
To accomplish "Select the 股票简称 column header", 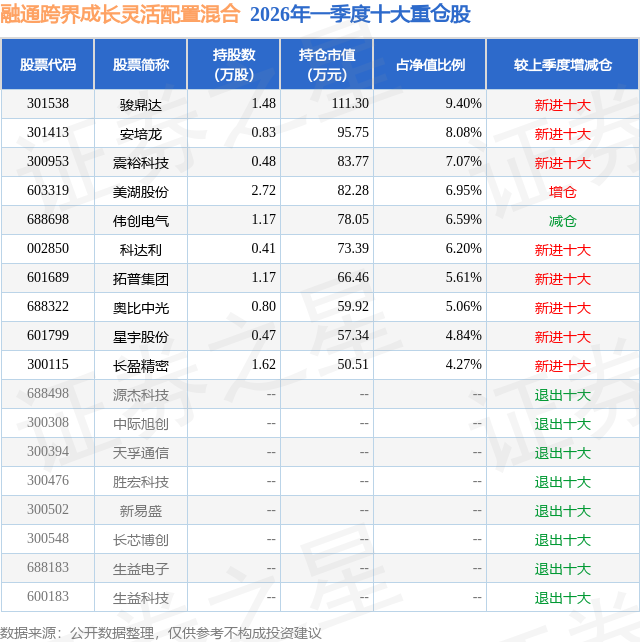I will pyautogui.click(x=141, y=64).
